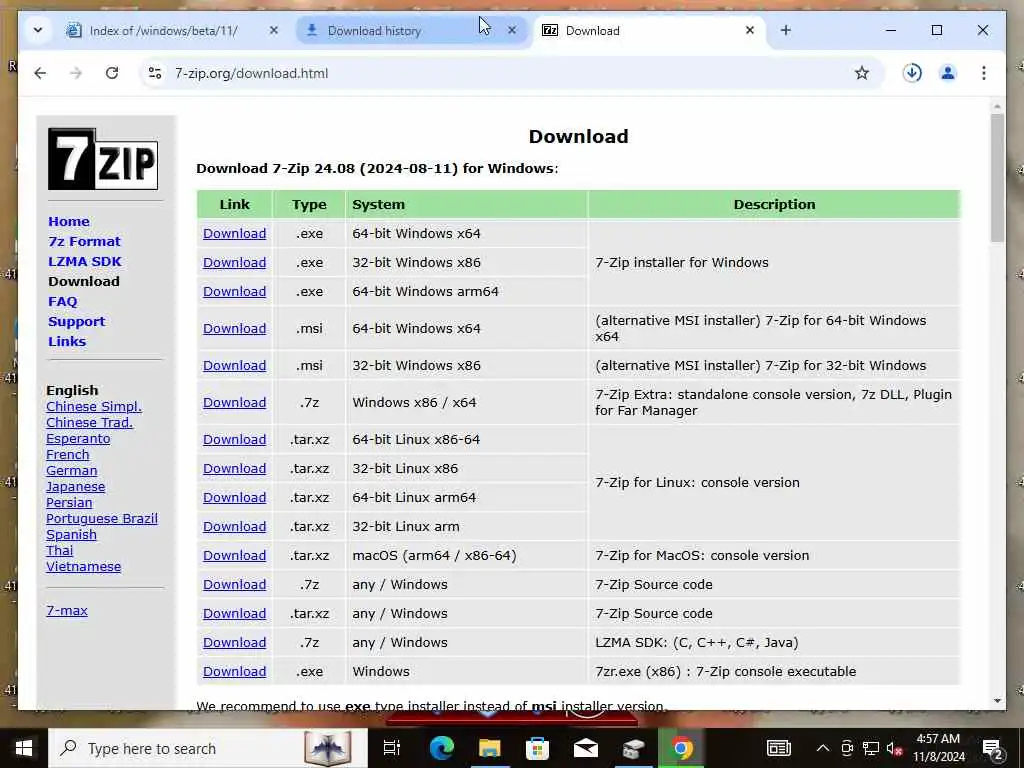1024x768 pixels.
Task: Download .exe for 32-bit Windows x86
Action: click(234, 263)
